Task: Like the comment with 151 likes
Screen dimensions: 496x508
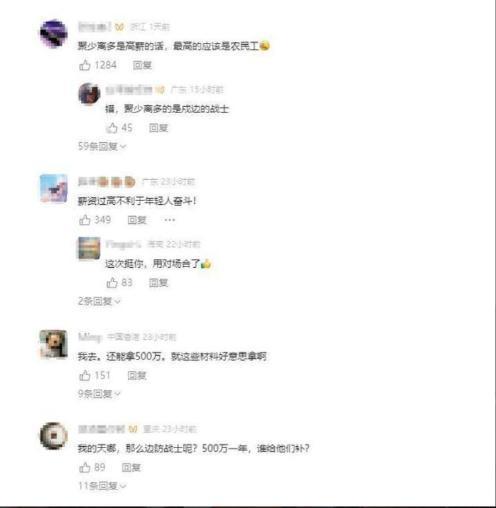Action: [85, 375]
